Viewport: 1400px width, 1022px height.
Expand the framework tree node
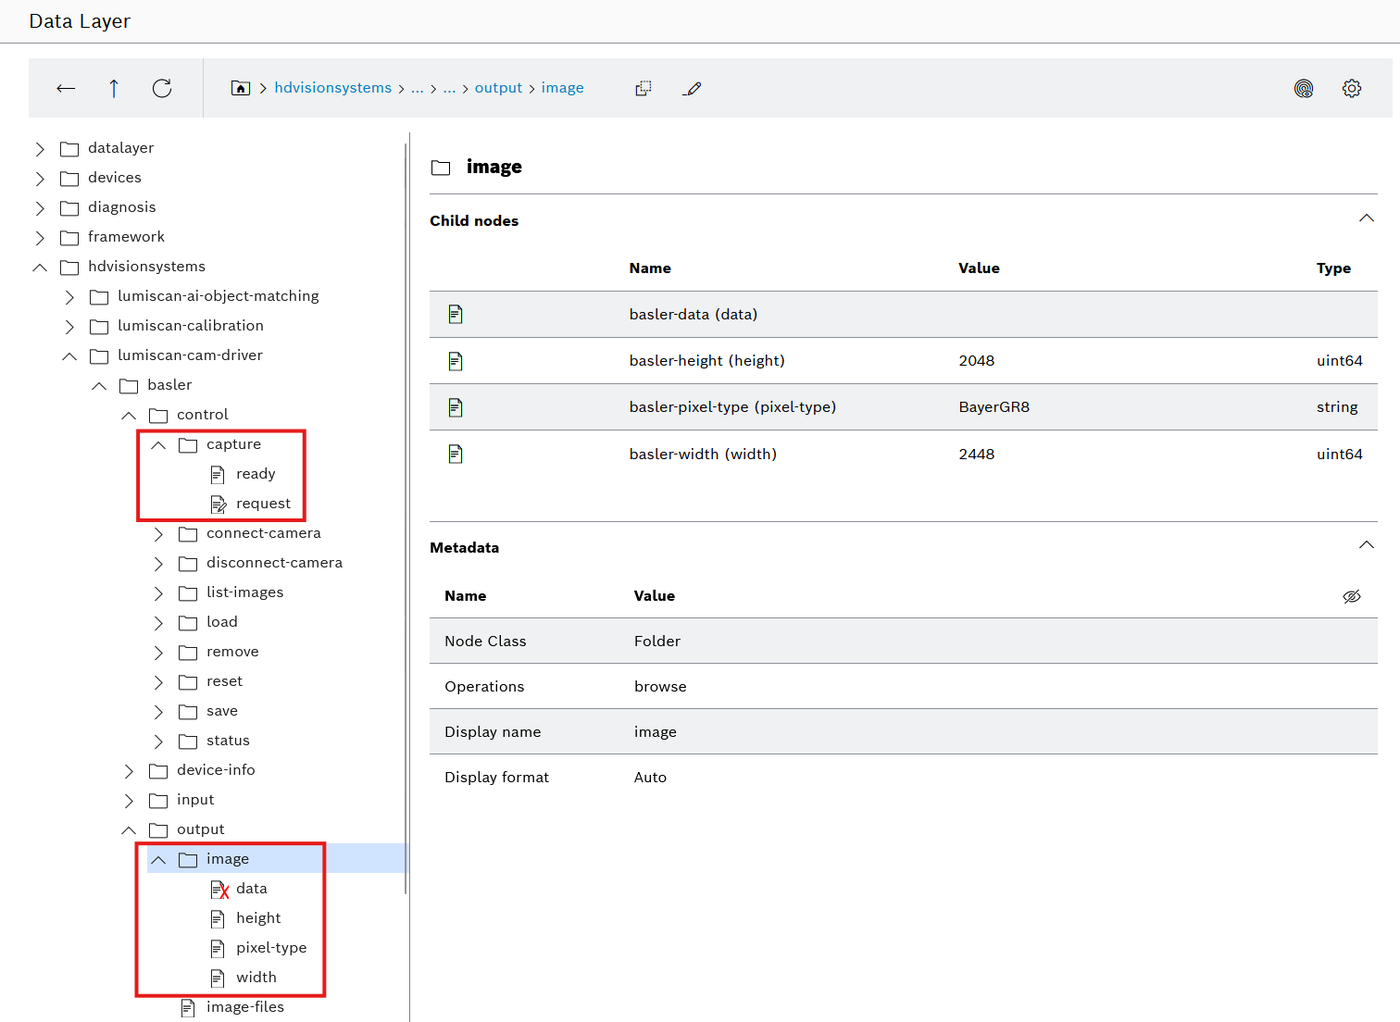coord(40,238)
